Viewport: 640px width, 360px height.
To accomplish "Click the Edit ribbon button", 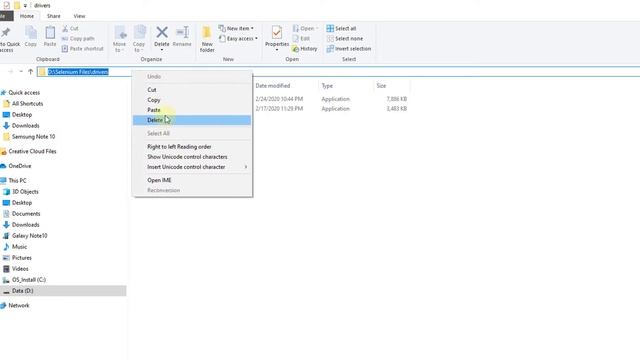I will 301,38.
